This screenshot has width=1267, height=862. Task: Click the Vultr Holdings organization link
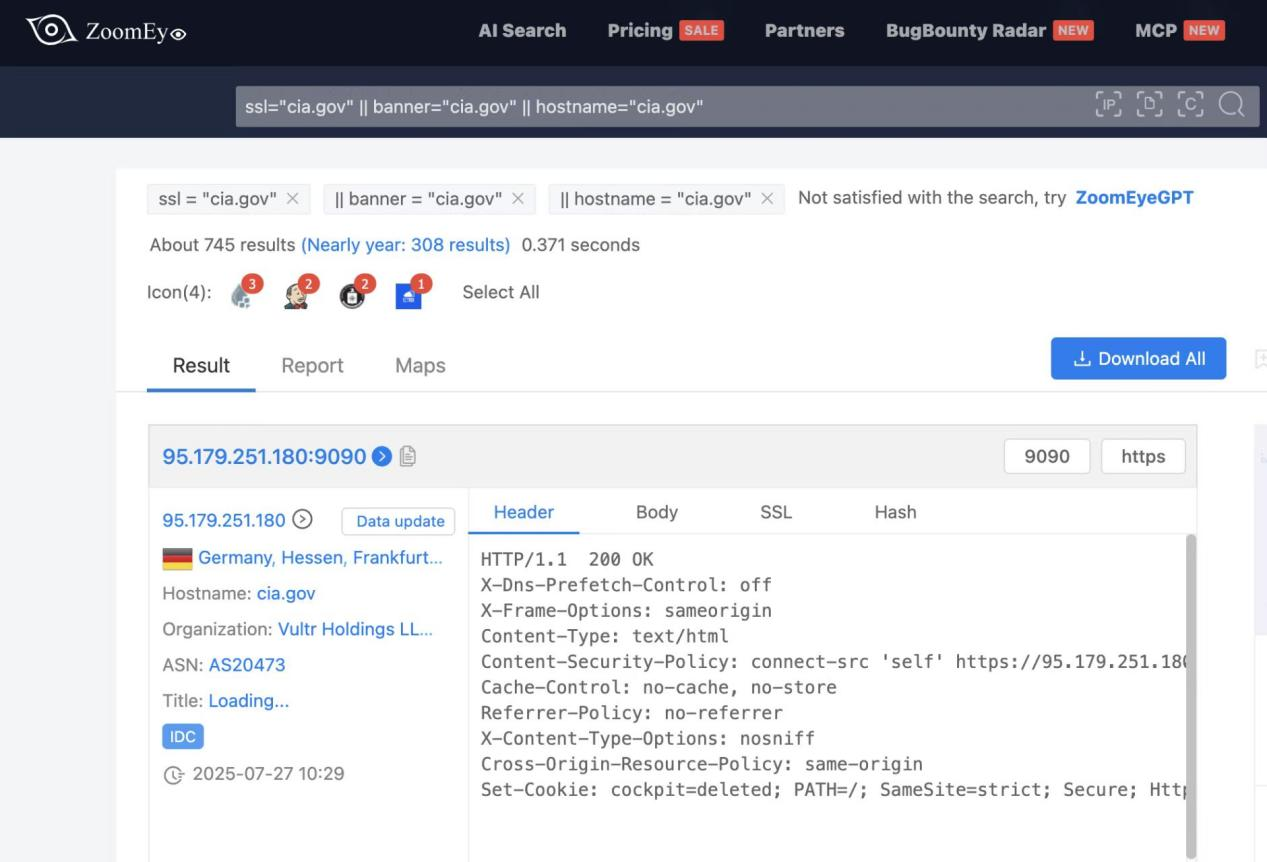pos(355,629)
